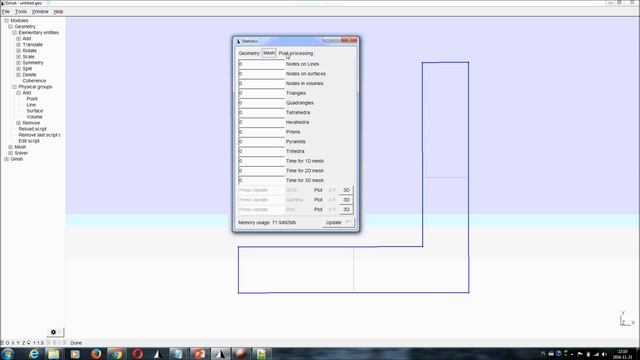Viewport: 640px width, 360px height.
Task: Click Reload script in the tree
Action: [x=32, y=129]
